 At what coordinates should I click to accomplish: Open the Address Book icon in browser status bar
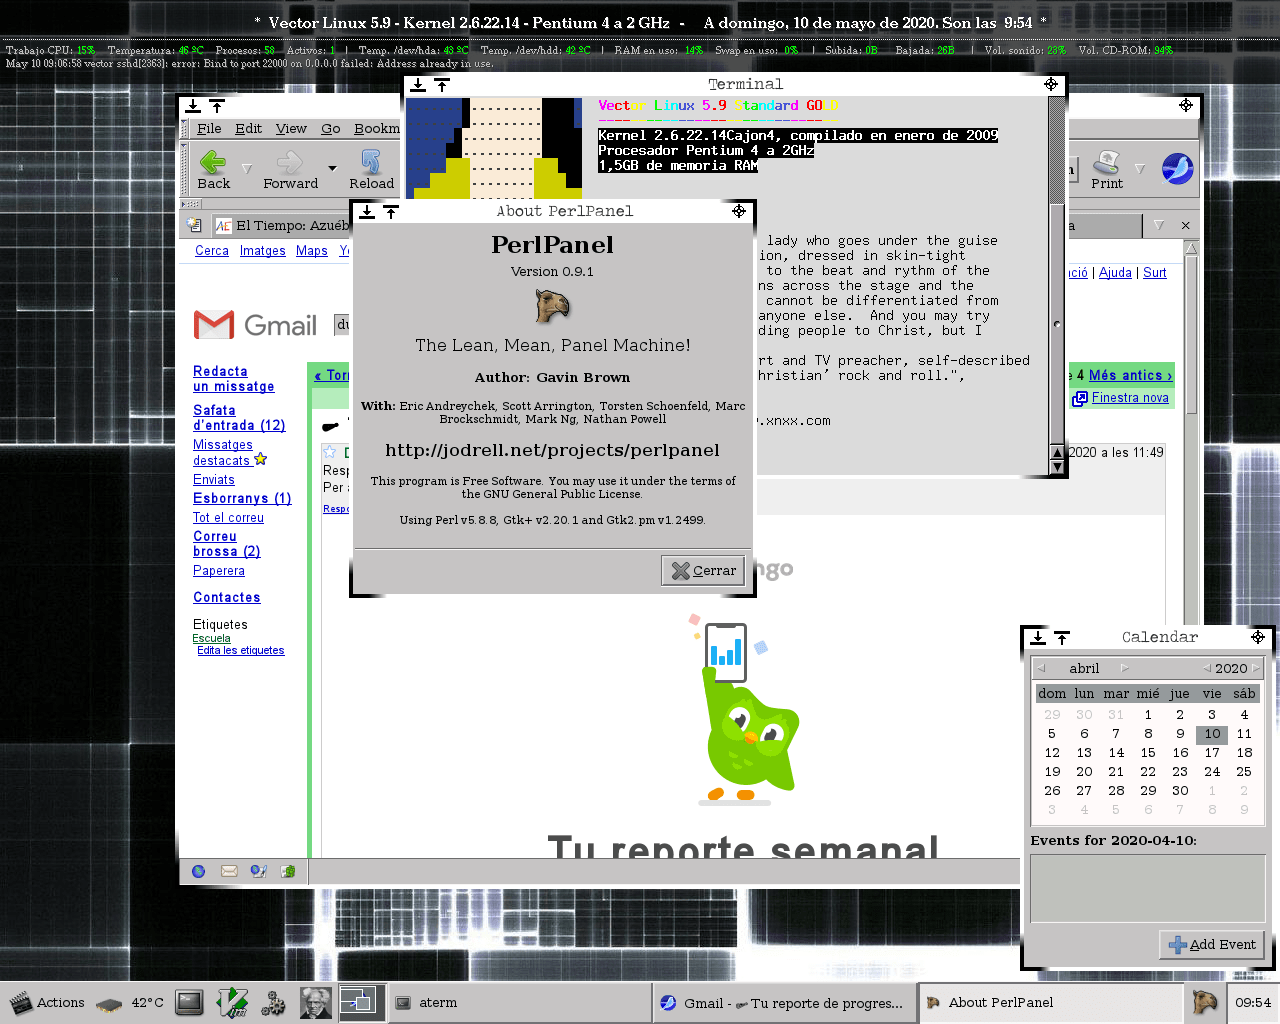pyautogui.click(x=288, y=871)
